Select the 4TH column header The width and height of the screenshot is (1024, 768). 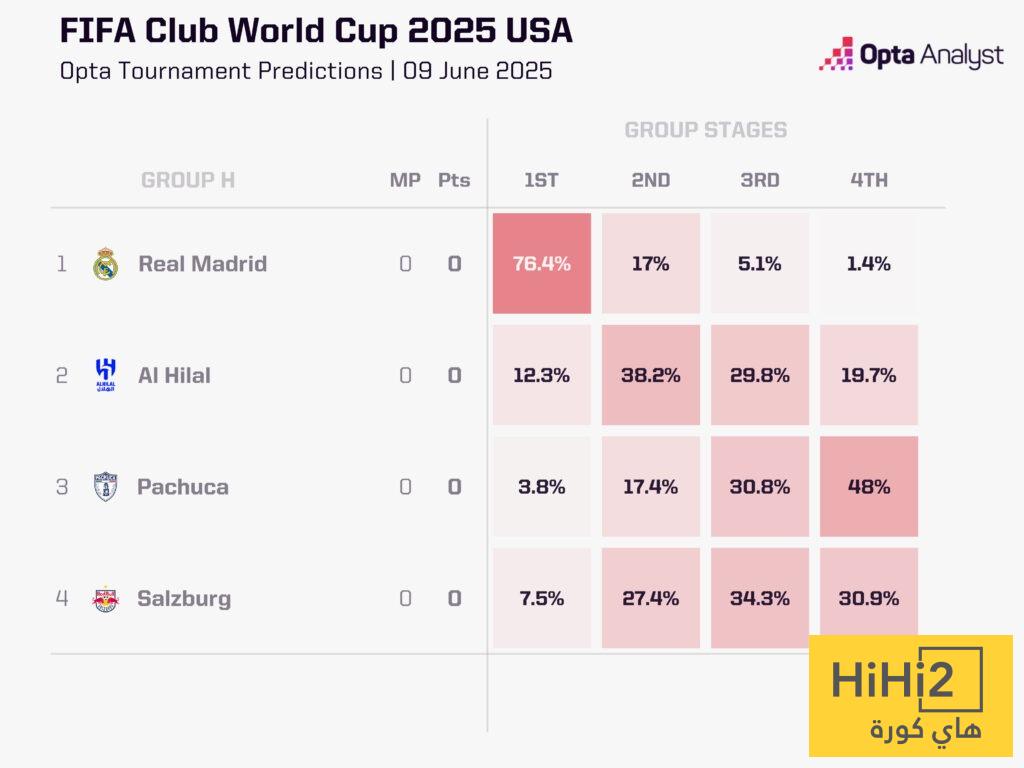[869, 181]
